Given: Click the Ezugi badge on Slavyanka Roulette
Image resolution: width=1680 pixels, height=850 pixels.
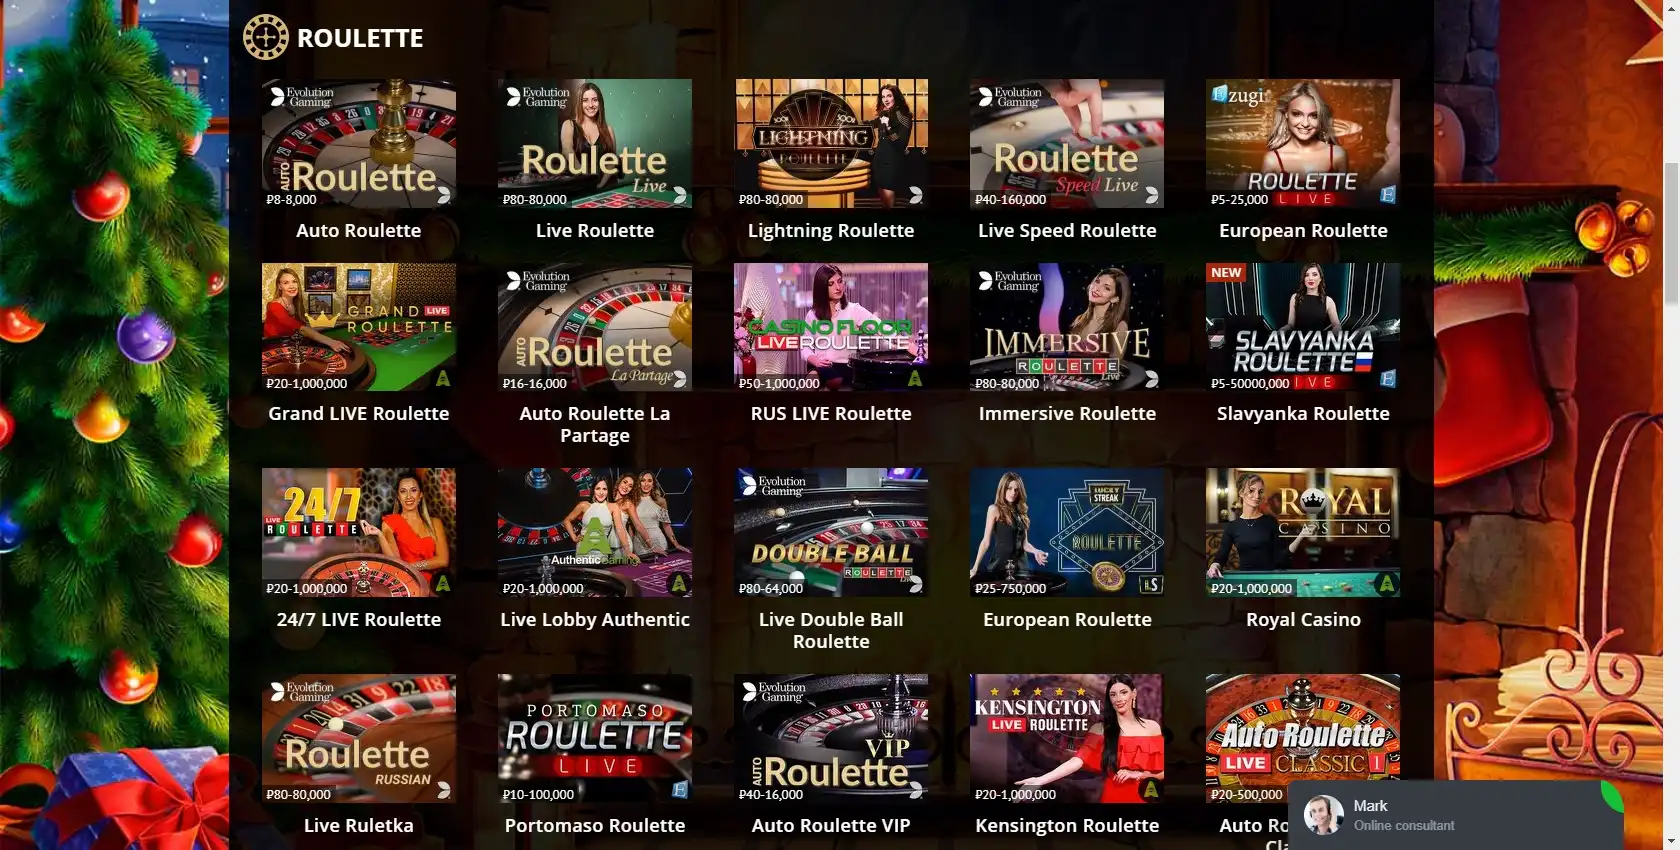Looking at the screenshot, I should tap(1388, 379).
